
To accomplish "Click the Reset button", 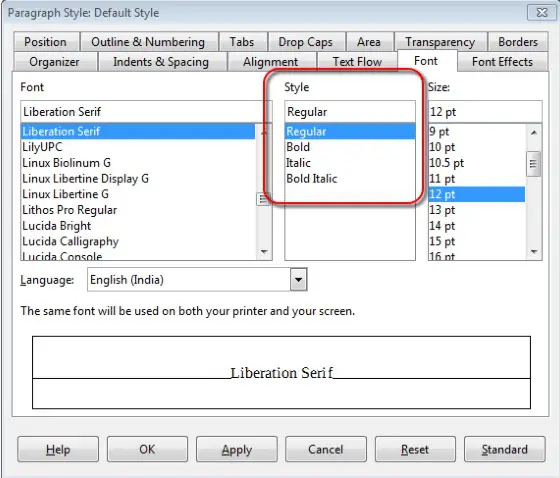I will coord(415,449).
